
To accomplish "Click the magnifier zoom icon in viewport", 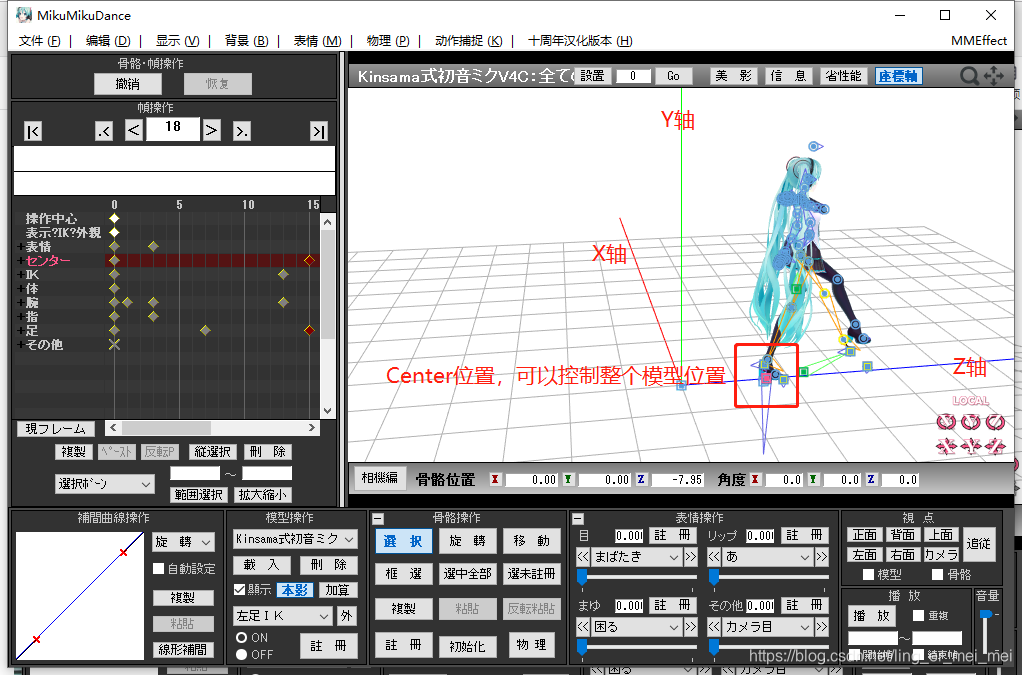I will click(x=969, y=76).
